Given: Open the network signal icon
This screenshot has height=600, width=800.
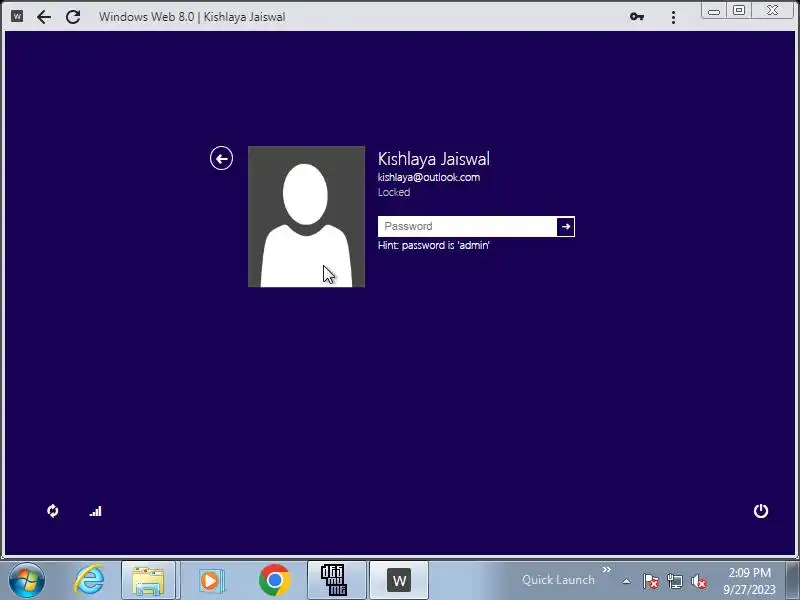Looking at the screenshot, I should (x=96, y=511).
